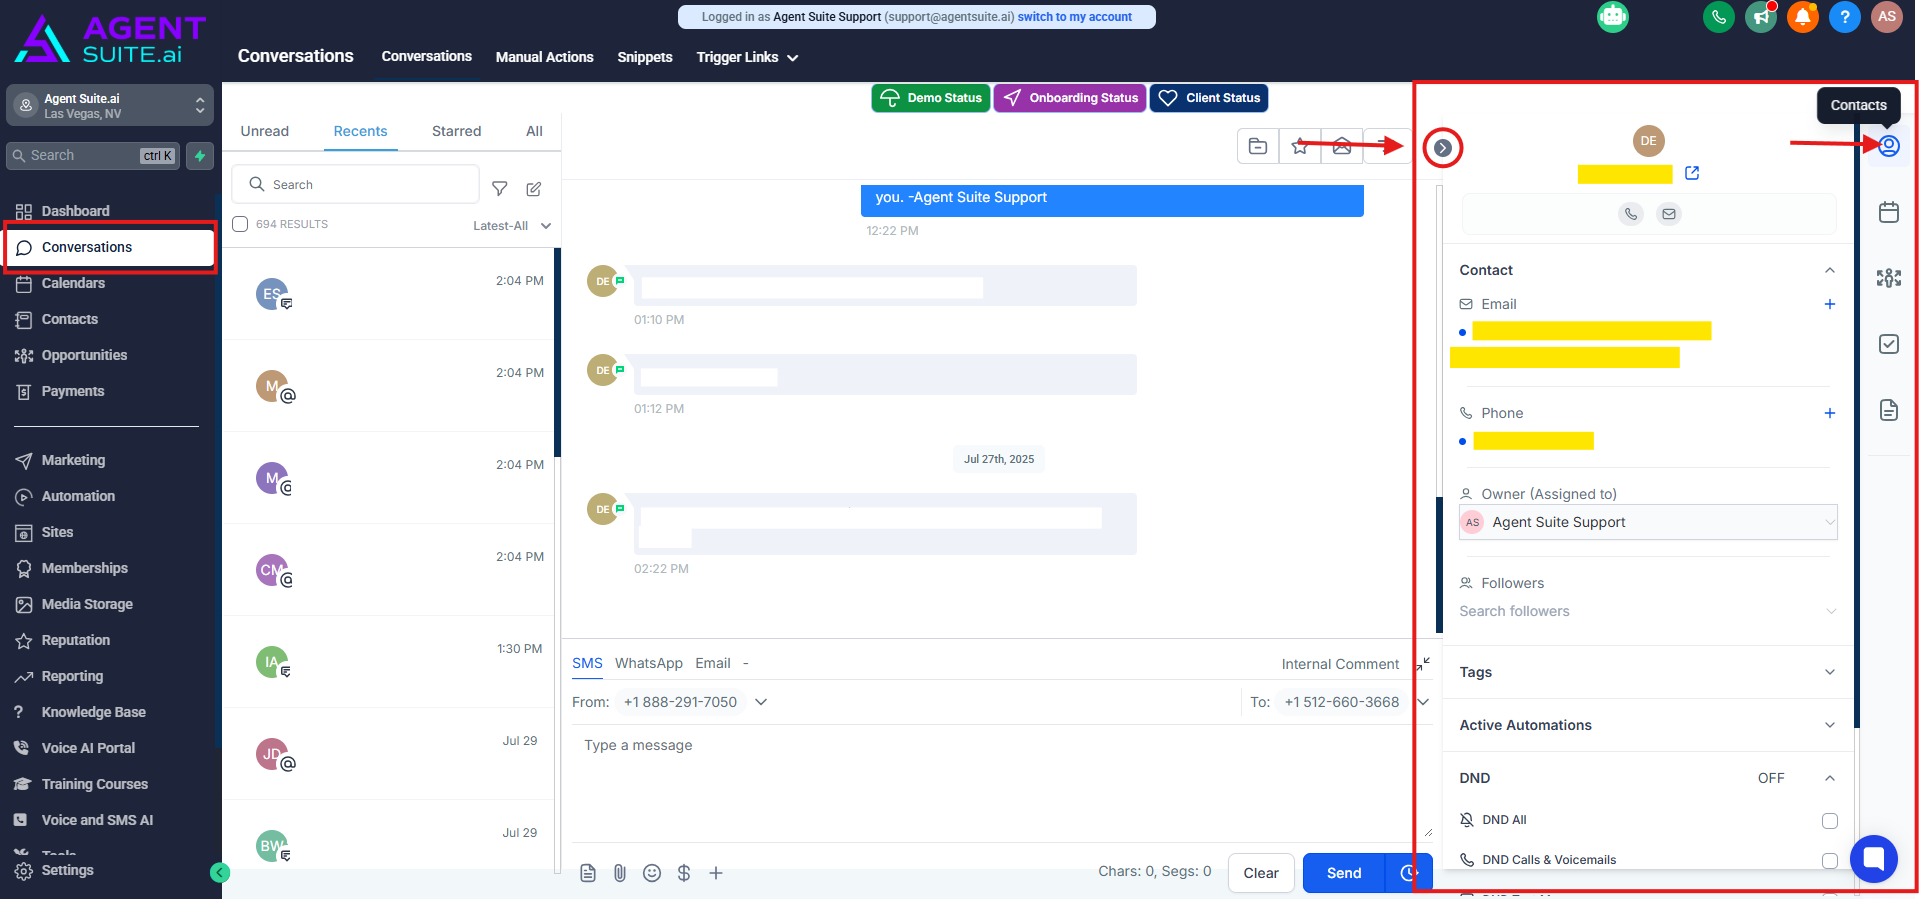Star the open conversation
This screenshot has width=1919, height=899.
(1300, 147)
